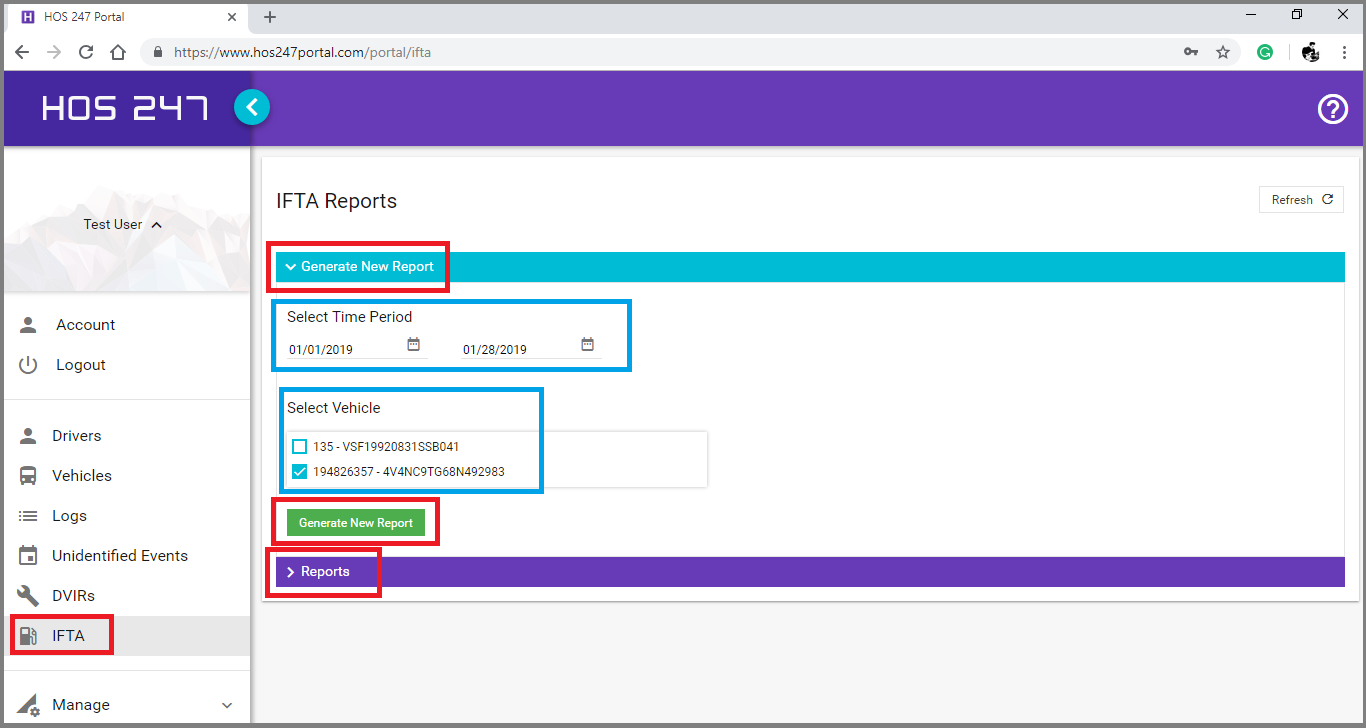Collapse the sidebar with the teal arrow button
The height and width of the screenshot is (728, 1366).
coord(252,107)
